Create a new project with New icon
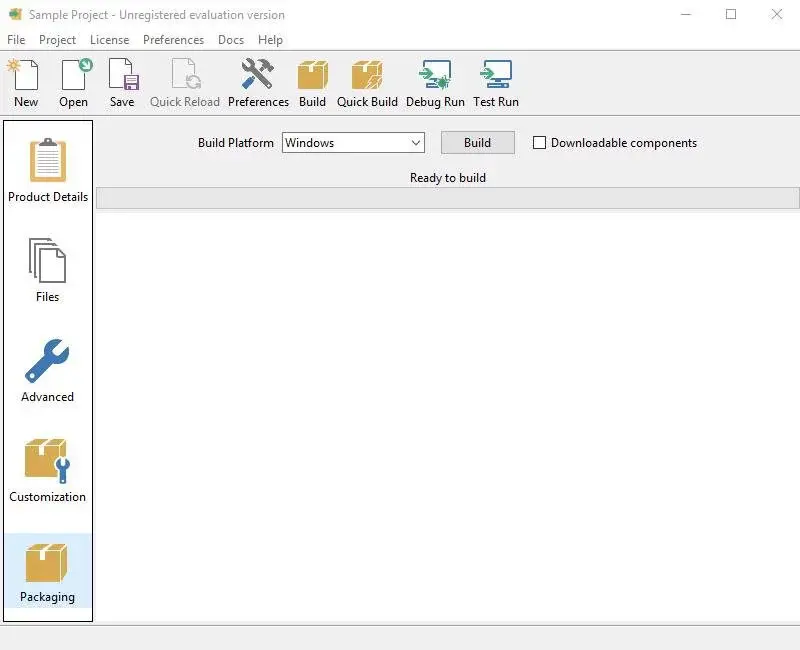This screenshot has height=650, width=800. pos(26,83)
